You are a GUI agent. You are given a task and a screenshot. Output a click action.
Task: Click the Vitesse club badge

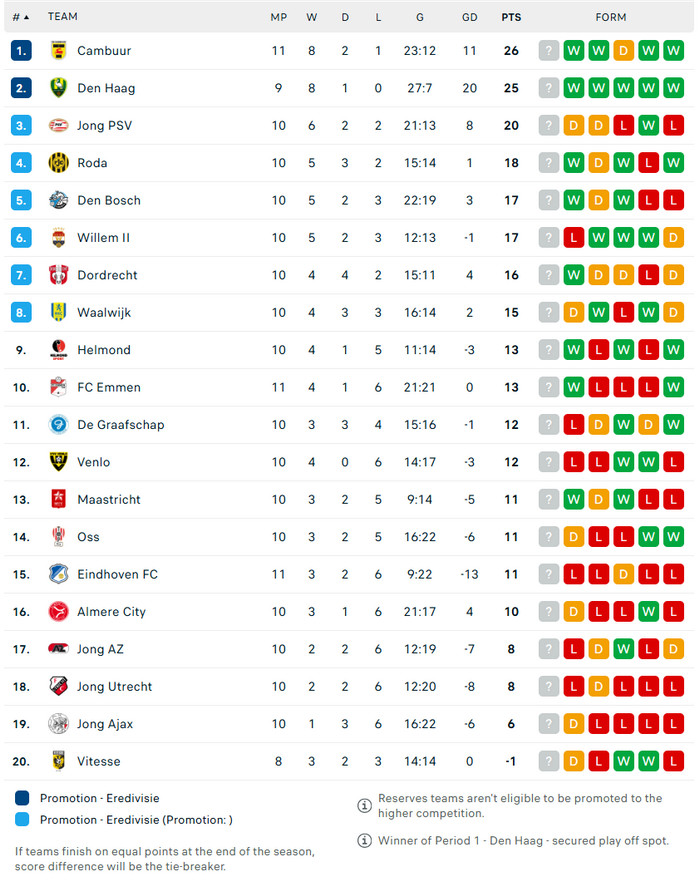[x=58, y=761]
